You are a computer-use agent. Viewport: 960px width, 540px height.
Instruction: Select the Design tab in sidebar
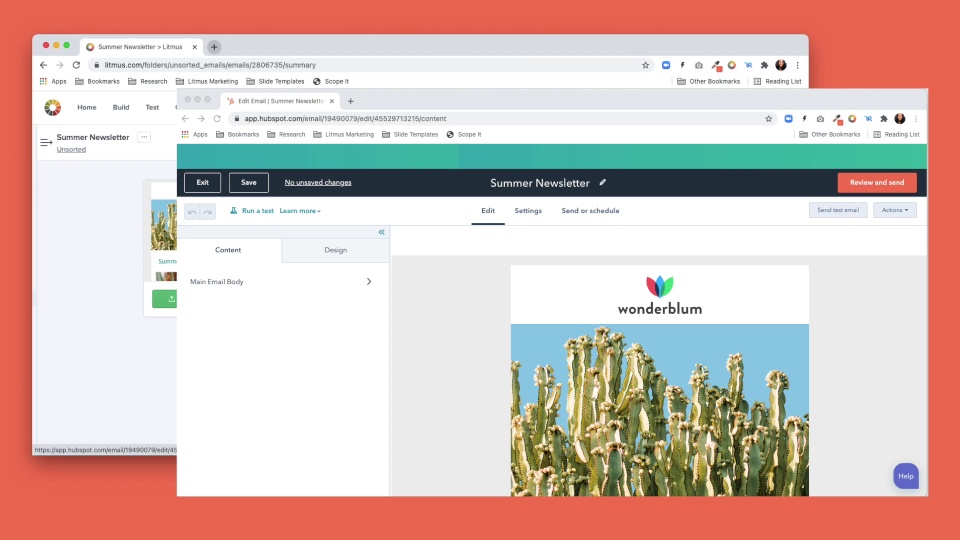pyautogui.click(x=336, y=250)
